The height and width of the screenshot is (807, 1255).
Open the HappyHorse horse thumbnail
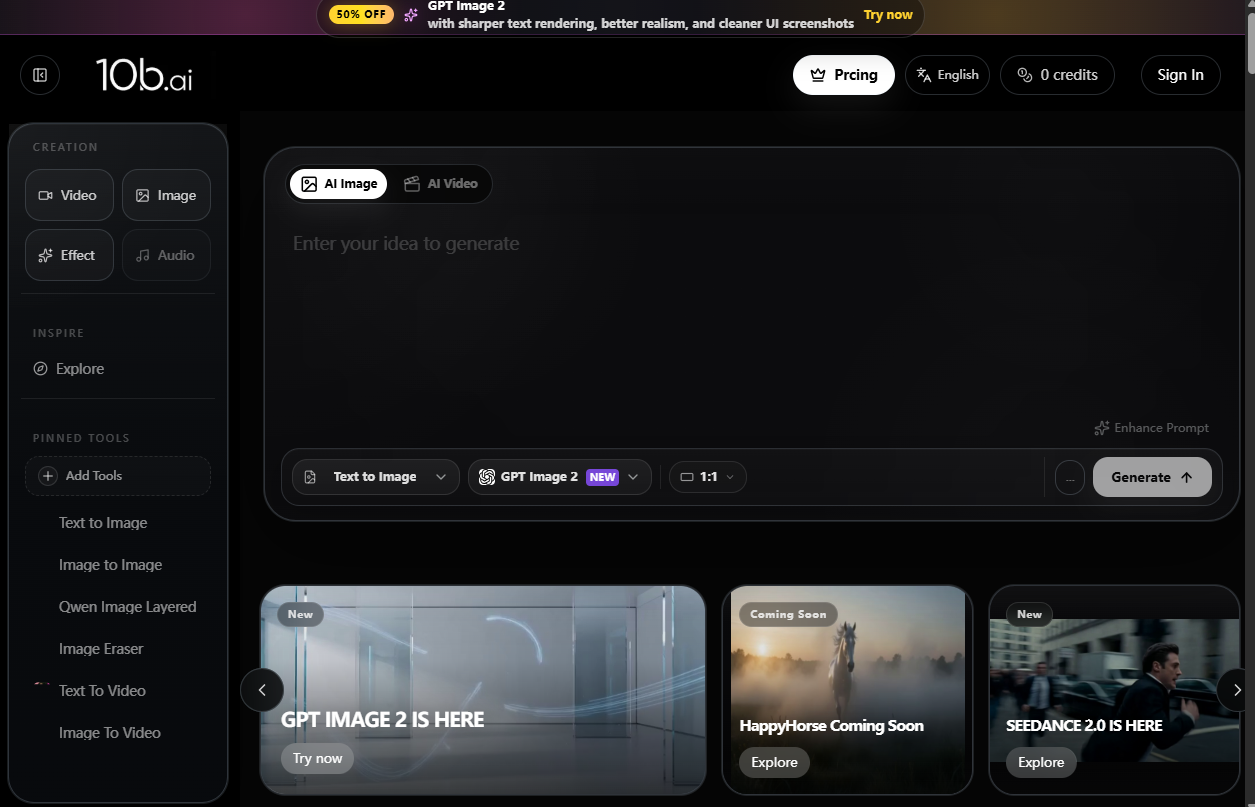(847, 690)
